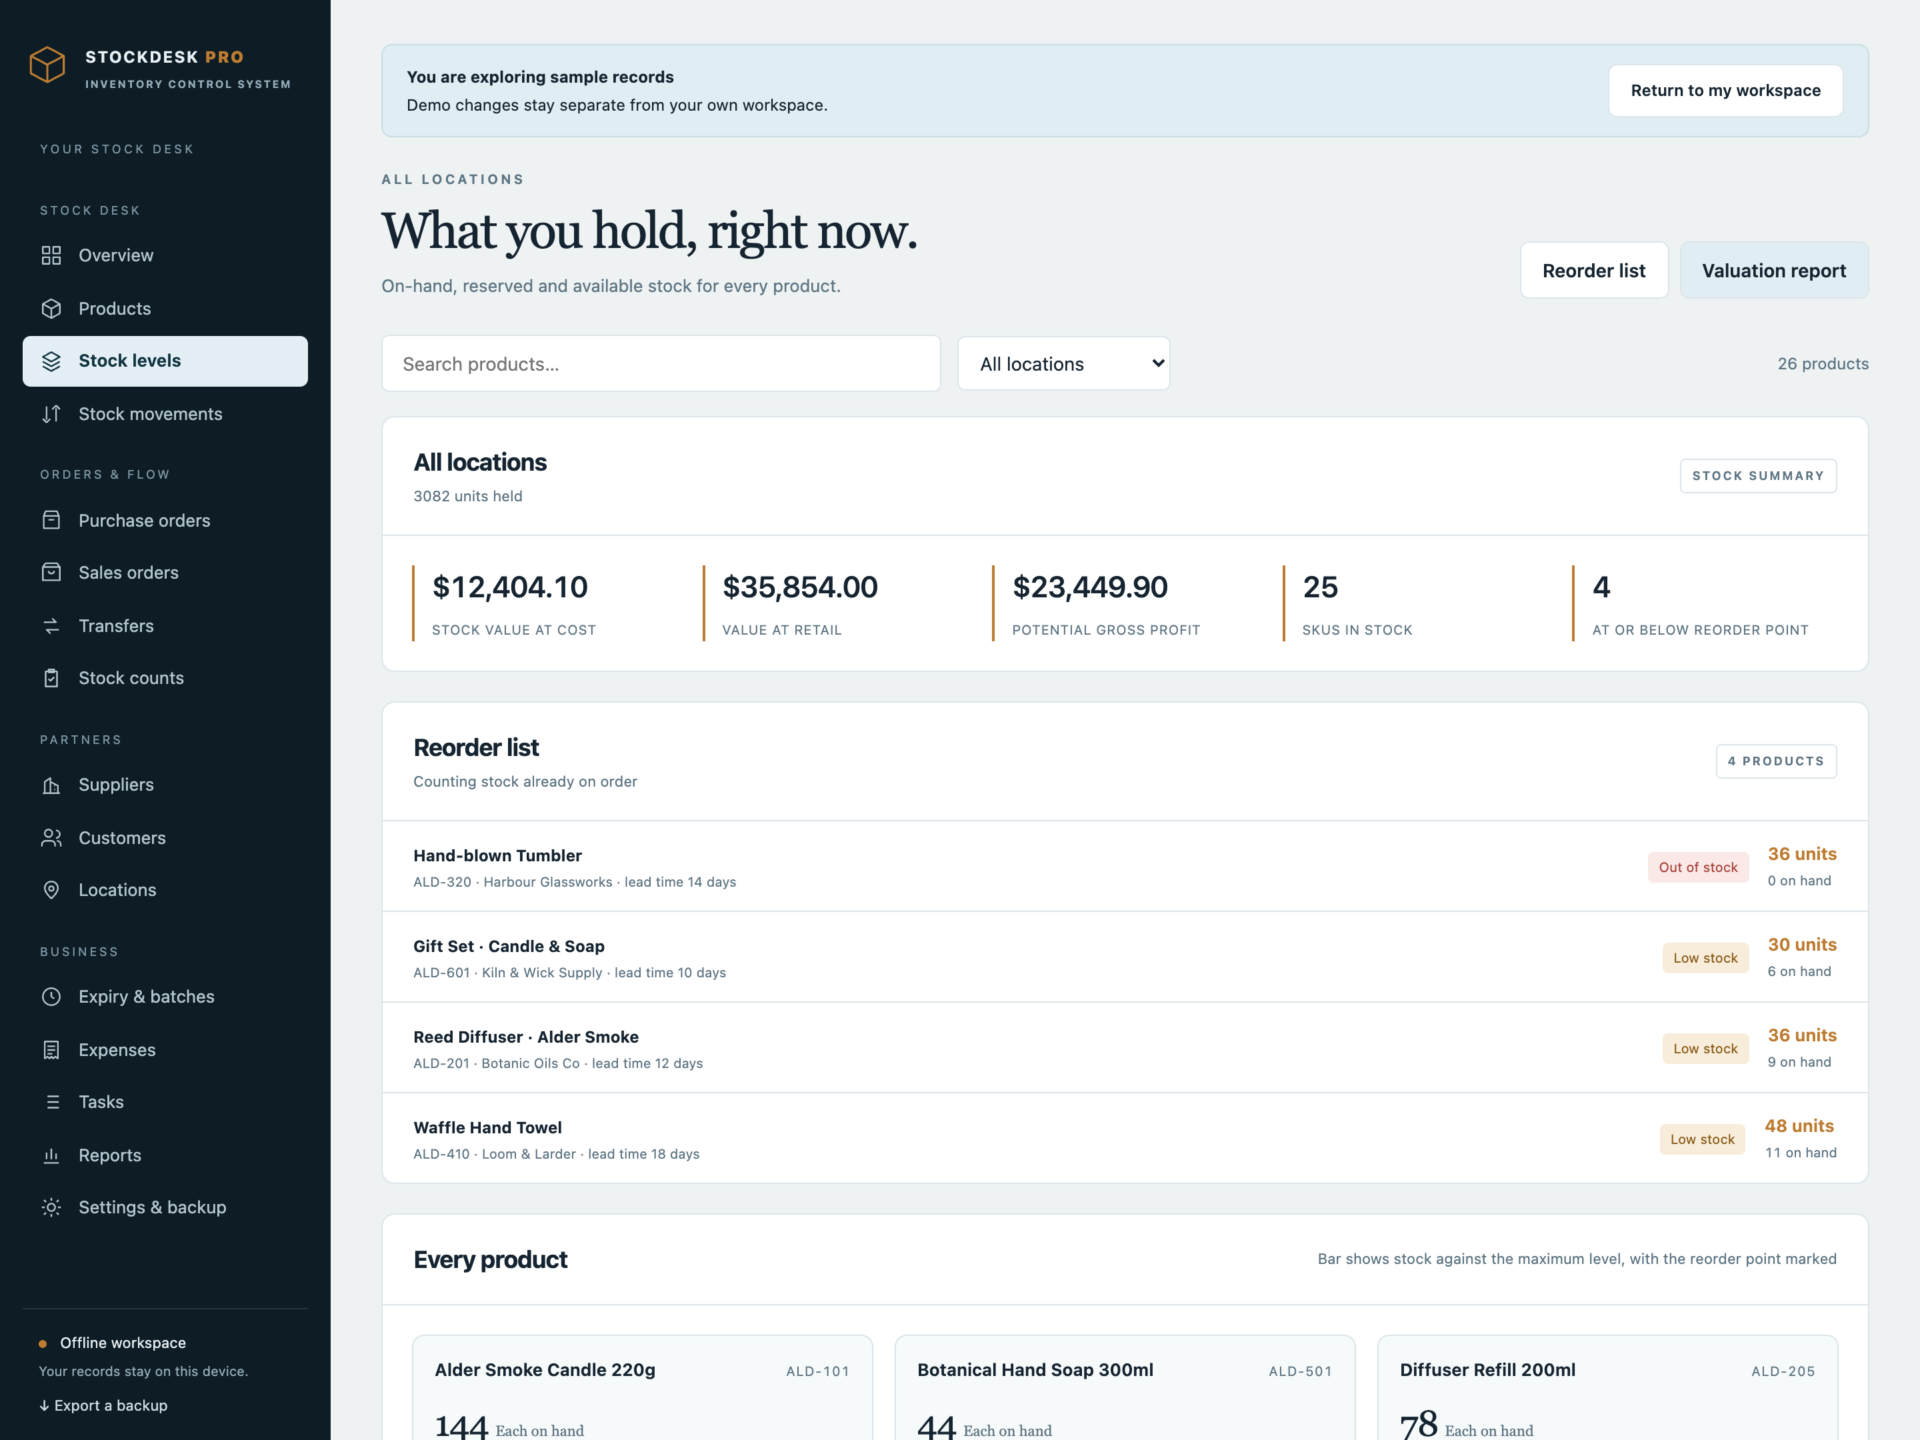The width and height of the screenshot is (1920, 1440).
Task: Click the Purchase orders icon
Action: pyautogui.click(x=51, y=520)
